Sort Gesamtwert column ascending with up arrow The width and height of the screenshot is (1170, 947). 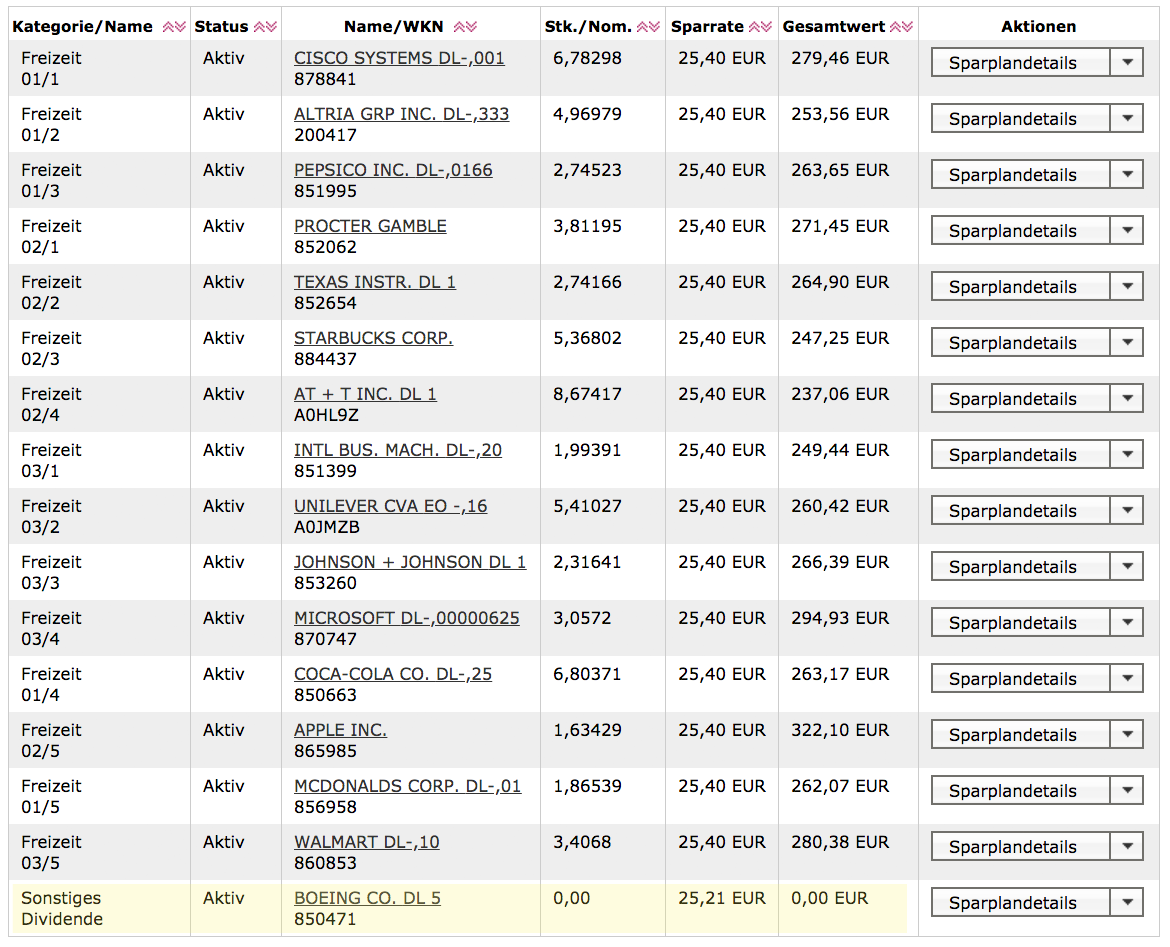coord(895,27)
